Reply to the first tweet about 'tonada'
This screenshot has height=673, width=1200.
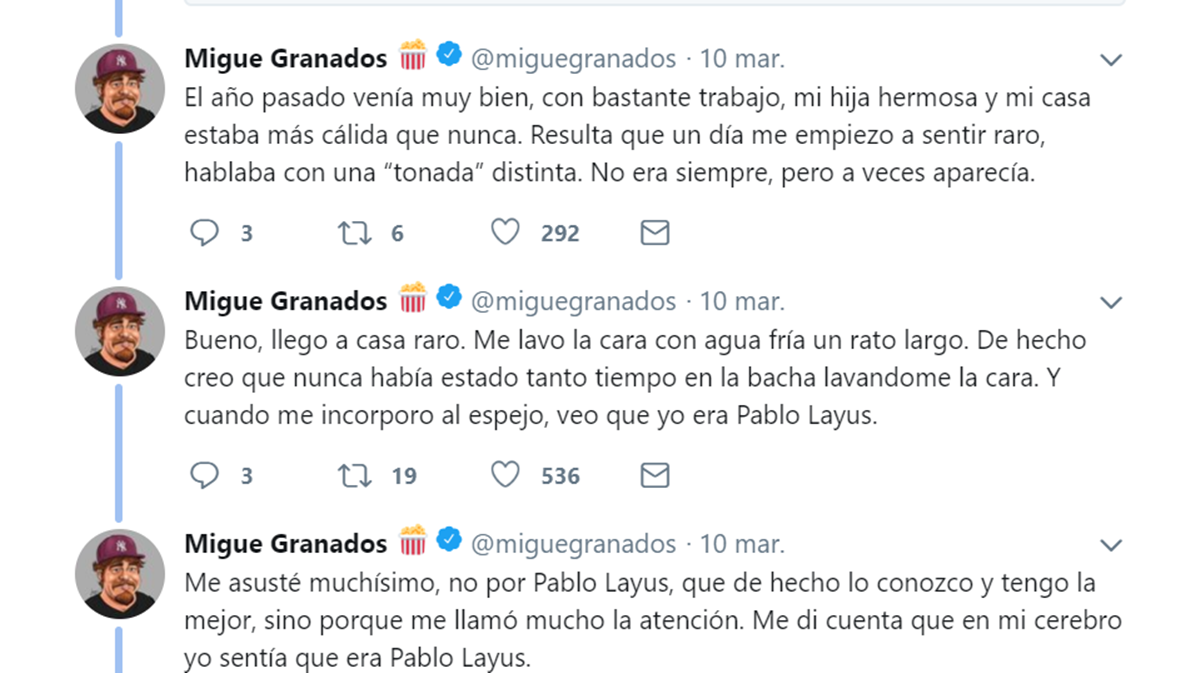tap(205, 233)
